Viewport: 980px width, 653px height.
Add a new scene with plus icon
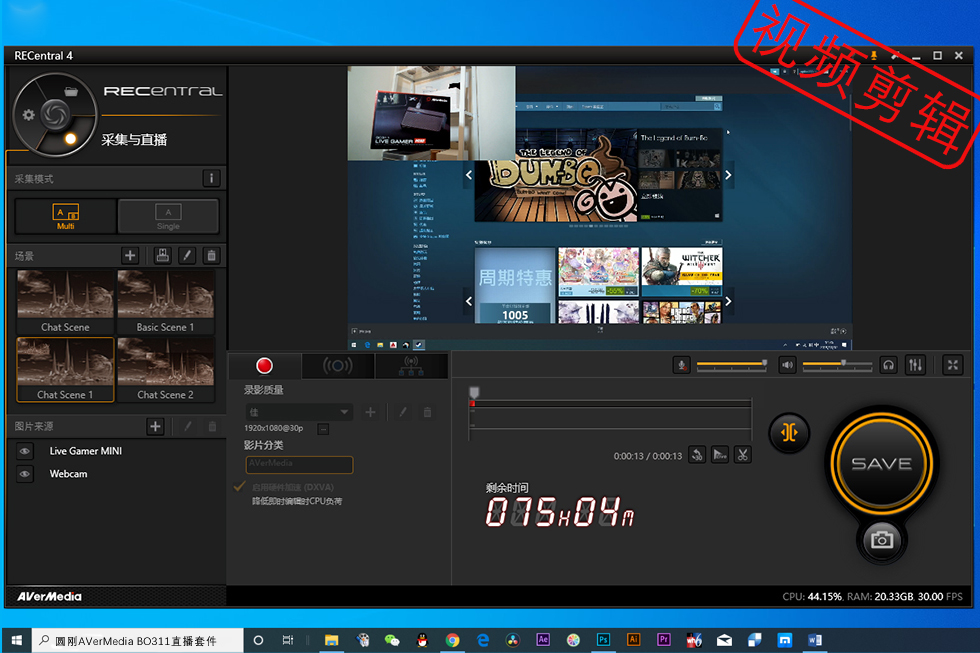(129, 256)
